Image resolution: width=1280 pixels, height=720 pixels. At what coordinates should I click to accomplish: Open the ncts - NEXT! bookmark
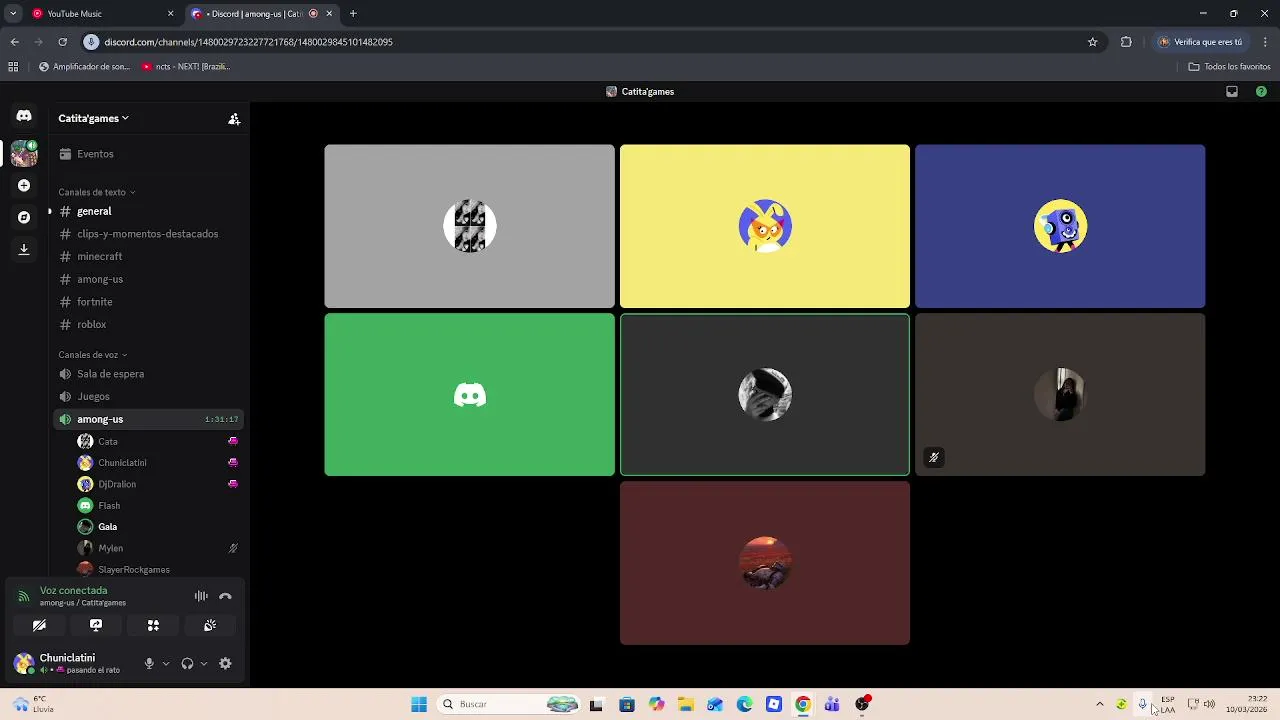tap(187, 67)
